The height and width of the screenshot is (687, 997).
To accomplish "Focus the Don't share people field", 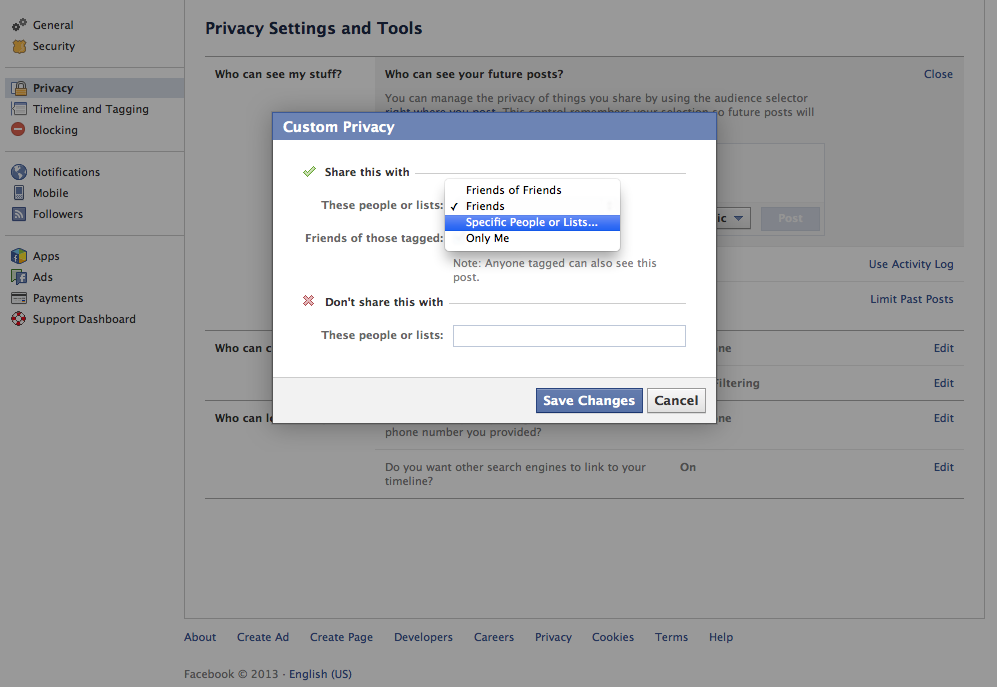I will (x=569, y=336).
